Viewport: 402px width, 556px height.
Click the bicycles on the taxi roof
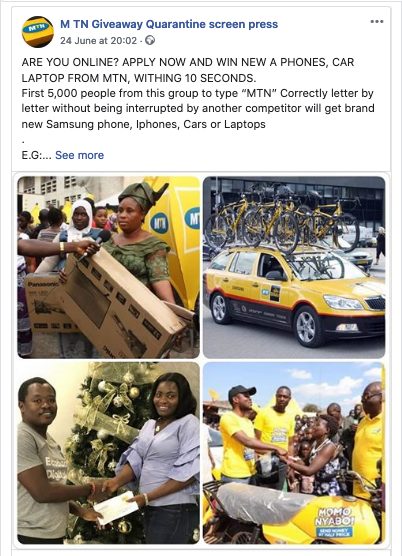tap(282, 221)
